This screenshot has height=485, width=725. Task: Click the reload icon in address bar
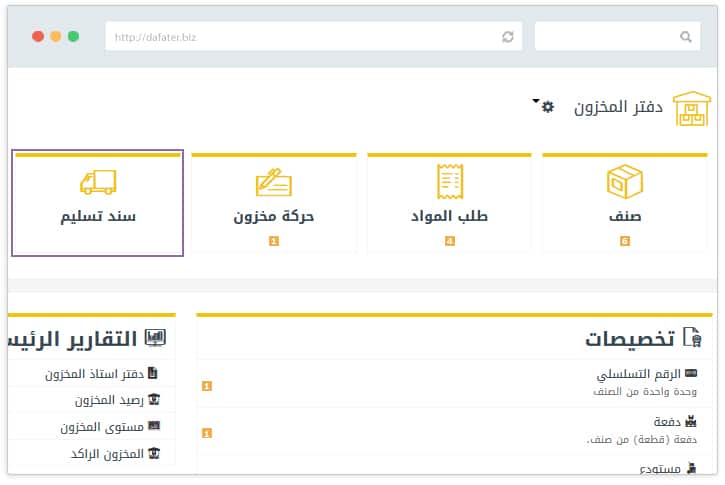(508, 37)
